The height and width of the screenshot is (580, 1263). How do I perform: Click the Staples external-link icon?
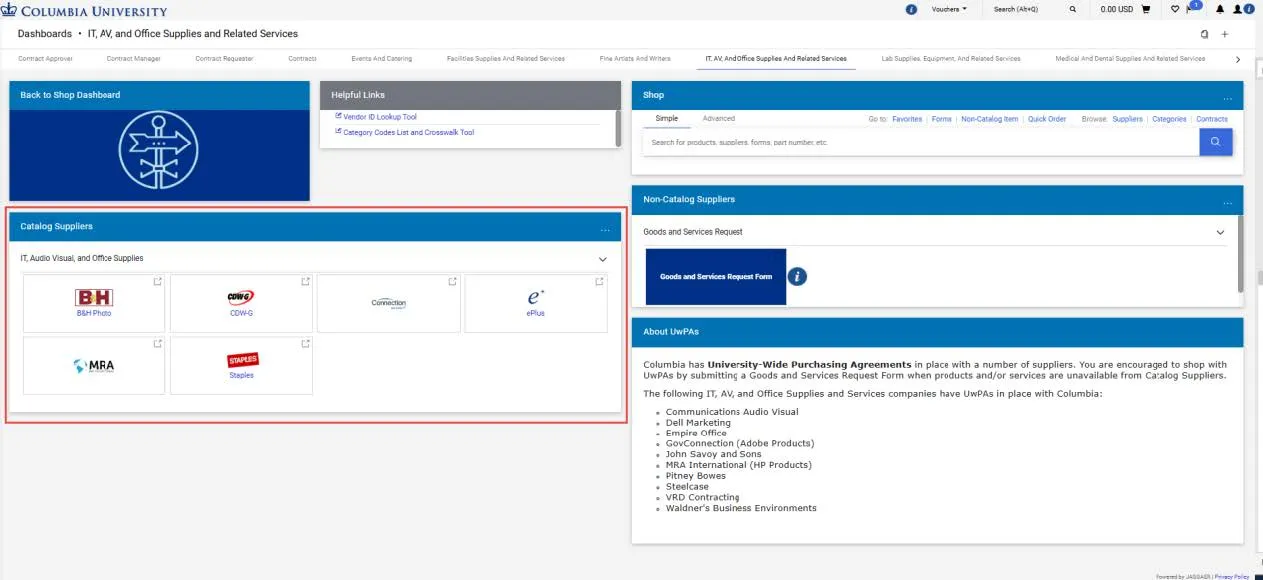click(305, 344)
